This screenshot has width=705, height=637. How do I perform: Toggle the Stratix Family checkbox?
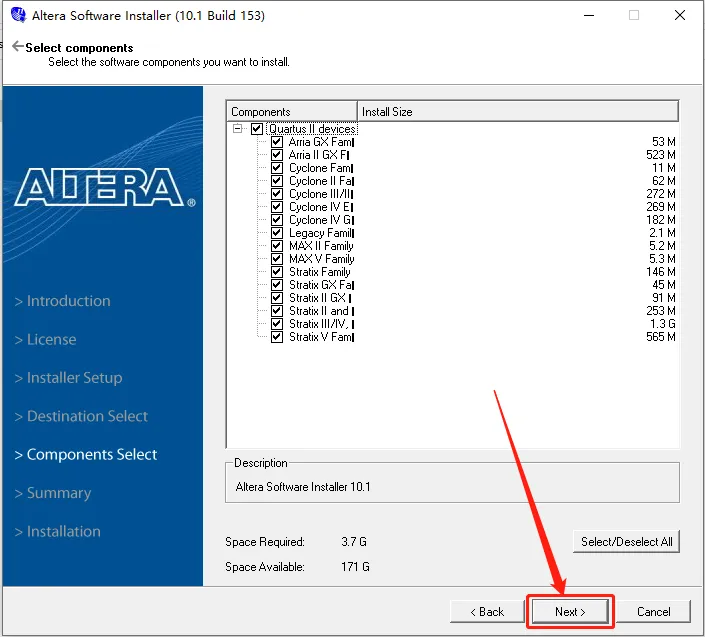point(277,272)
